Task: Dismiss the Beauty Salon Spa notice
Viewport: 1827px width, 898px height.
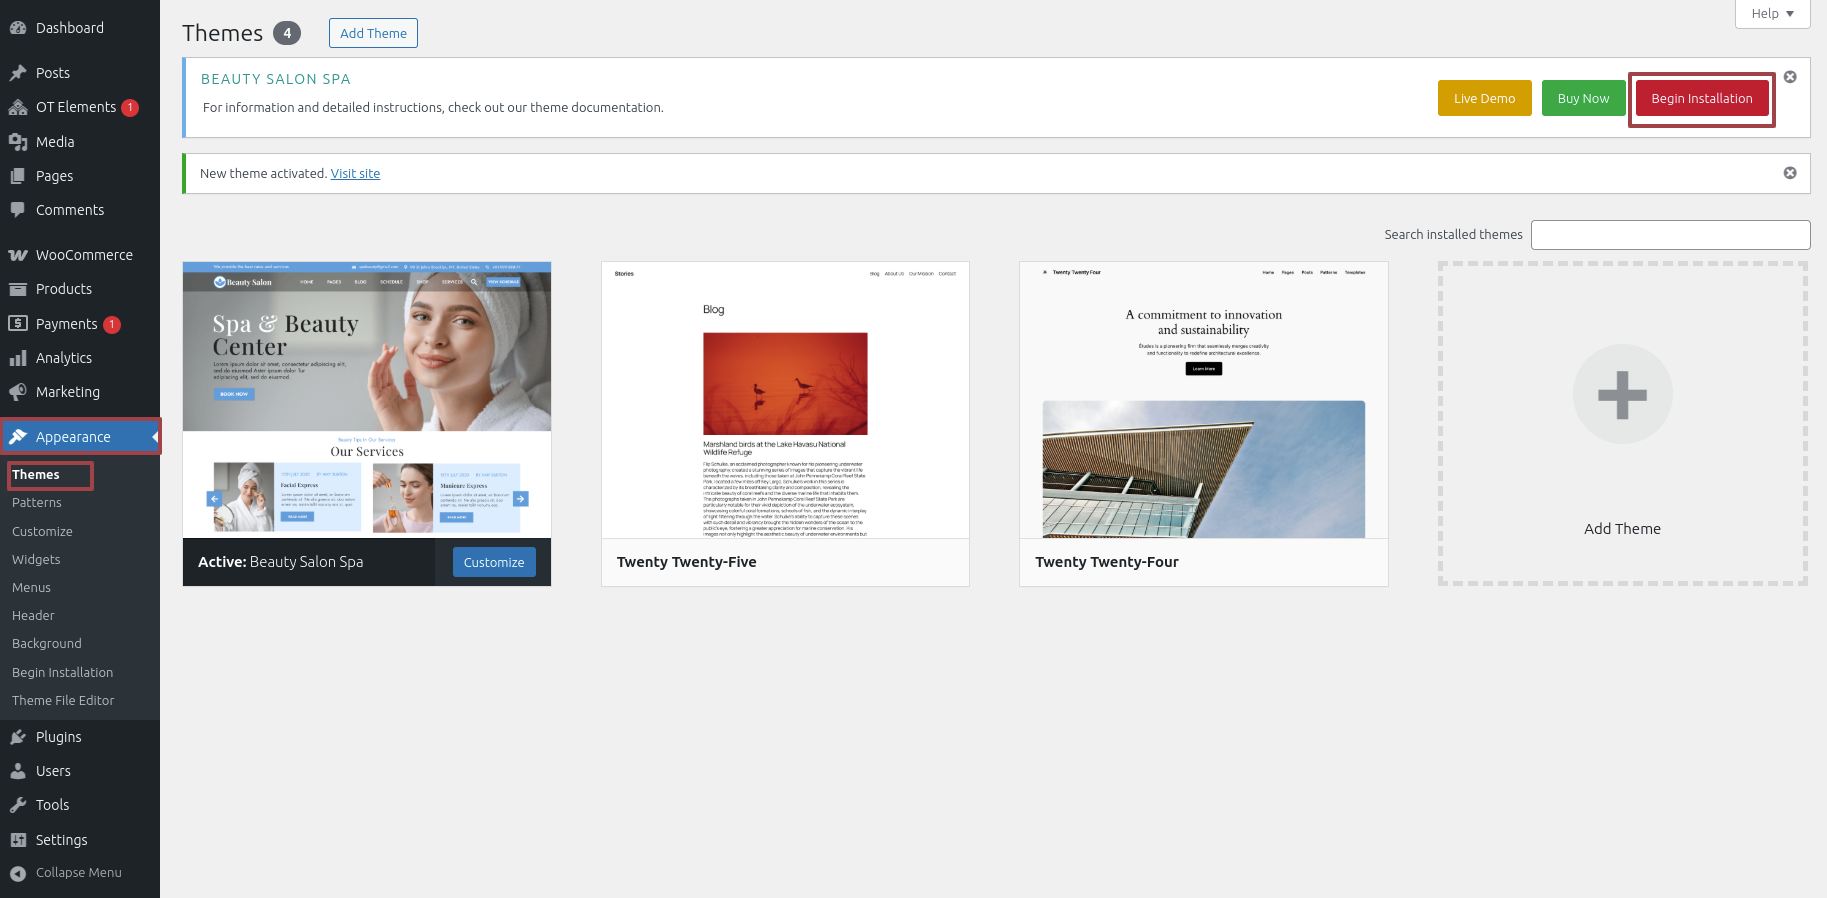Action: [x=1790, y=77]
